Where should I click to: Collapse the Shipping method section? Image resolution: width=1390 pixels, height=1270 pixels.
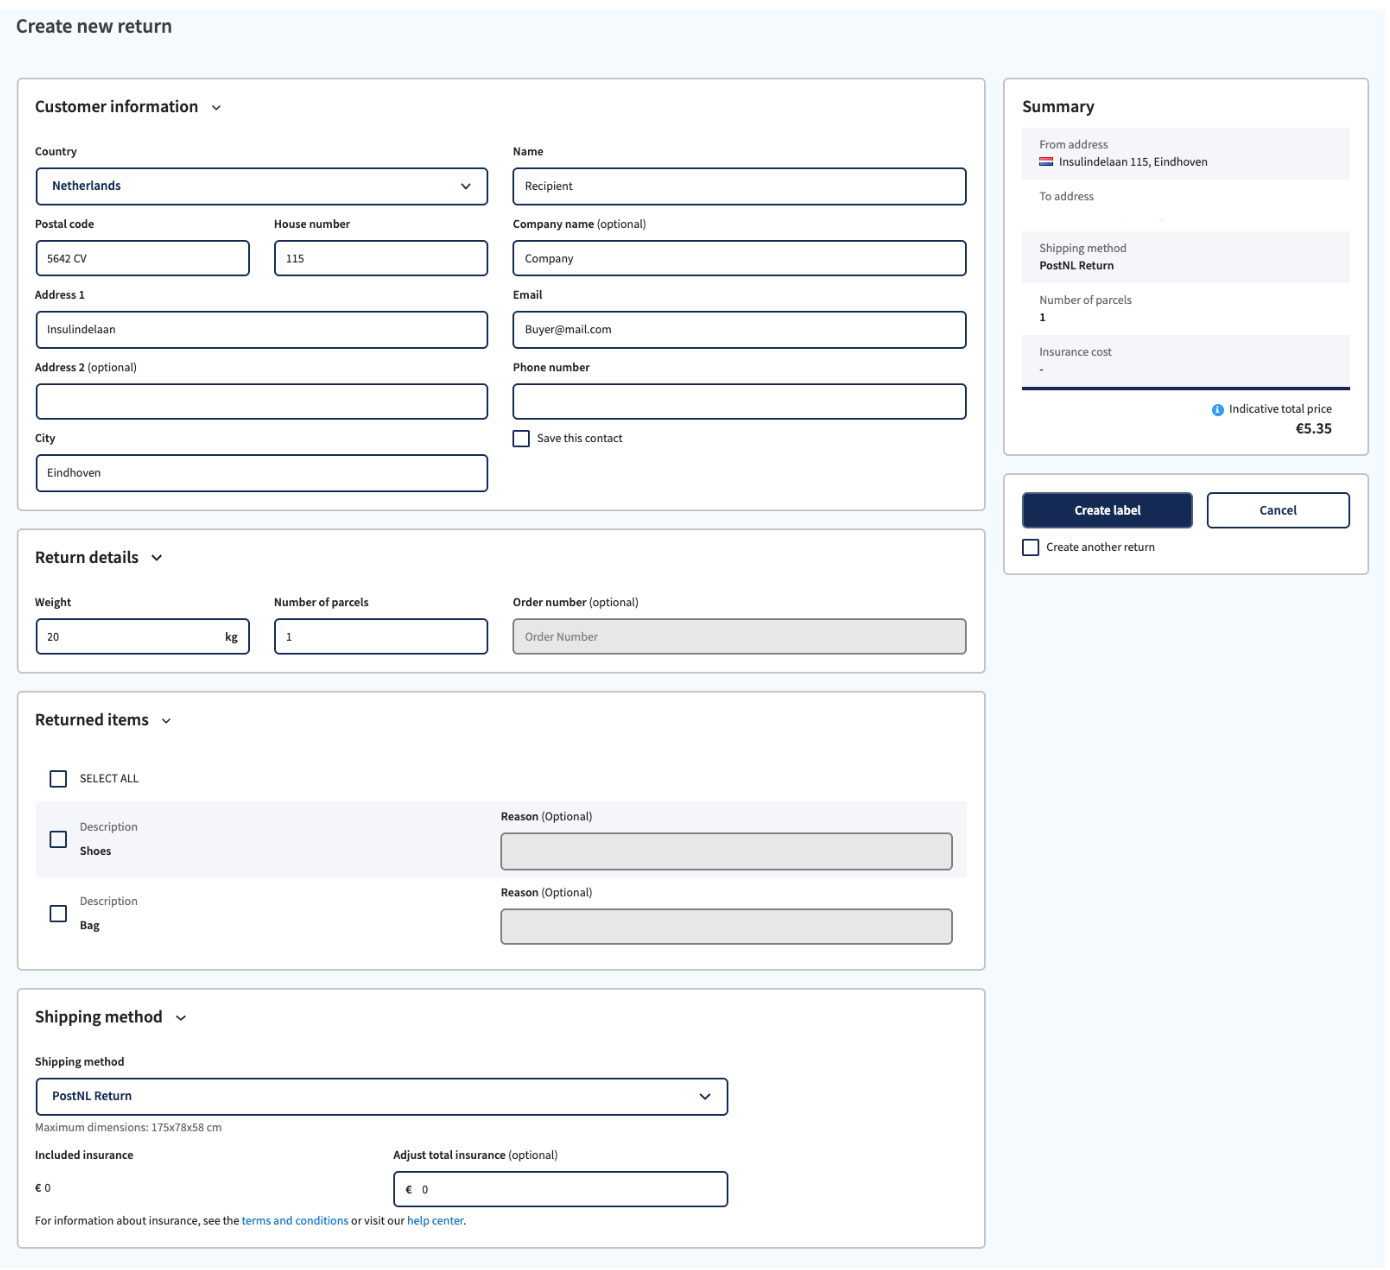(180, 1017)
